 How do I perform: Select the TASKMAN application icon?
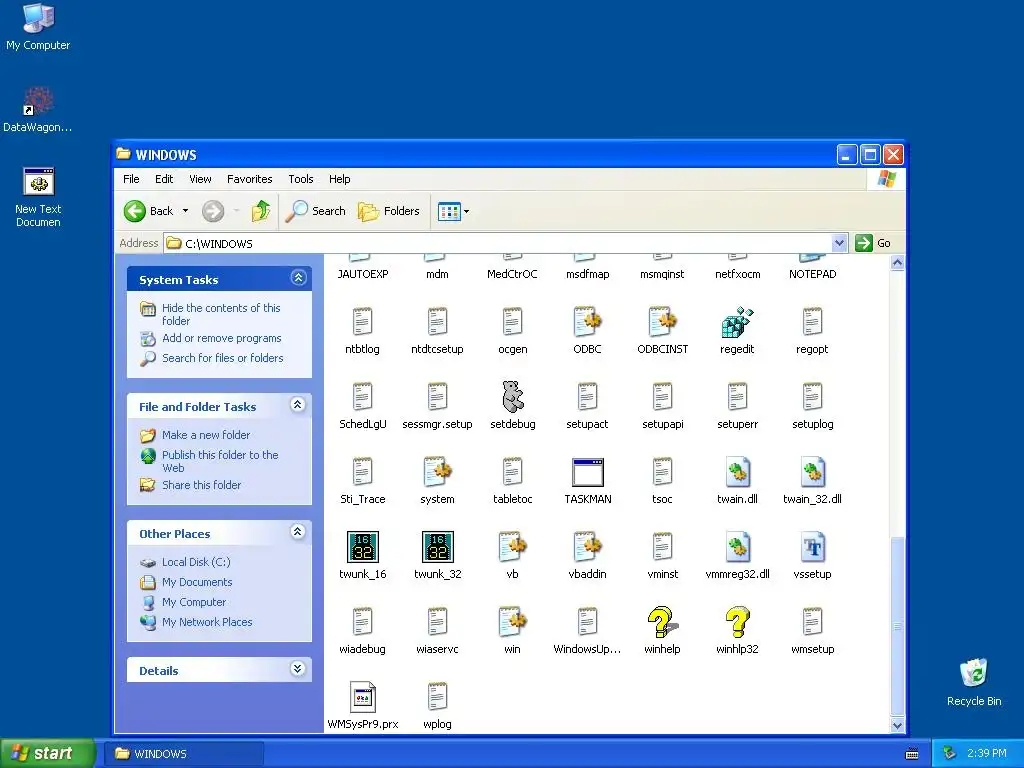pyautogui.click(x=587, y=472)
